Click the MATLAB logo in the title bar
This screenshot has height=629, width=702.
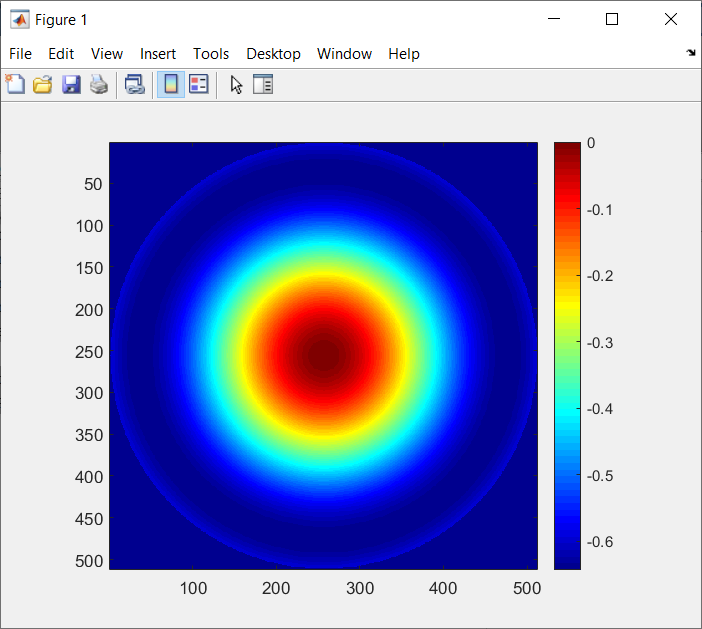pyautogui.click(x=20, y=20)
